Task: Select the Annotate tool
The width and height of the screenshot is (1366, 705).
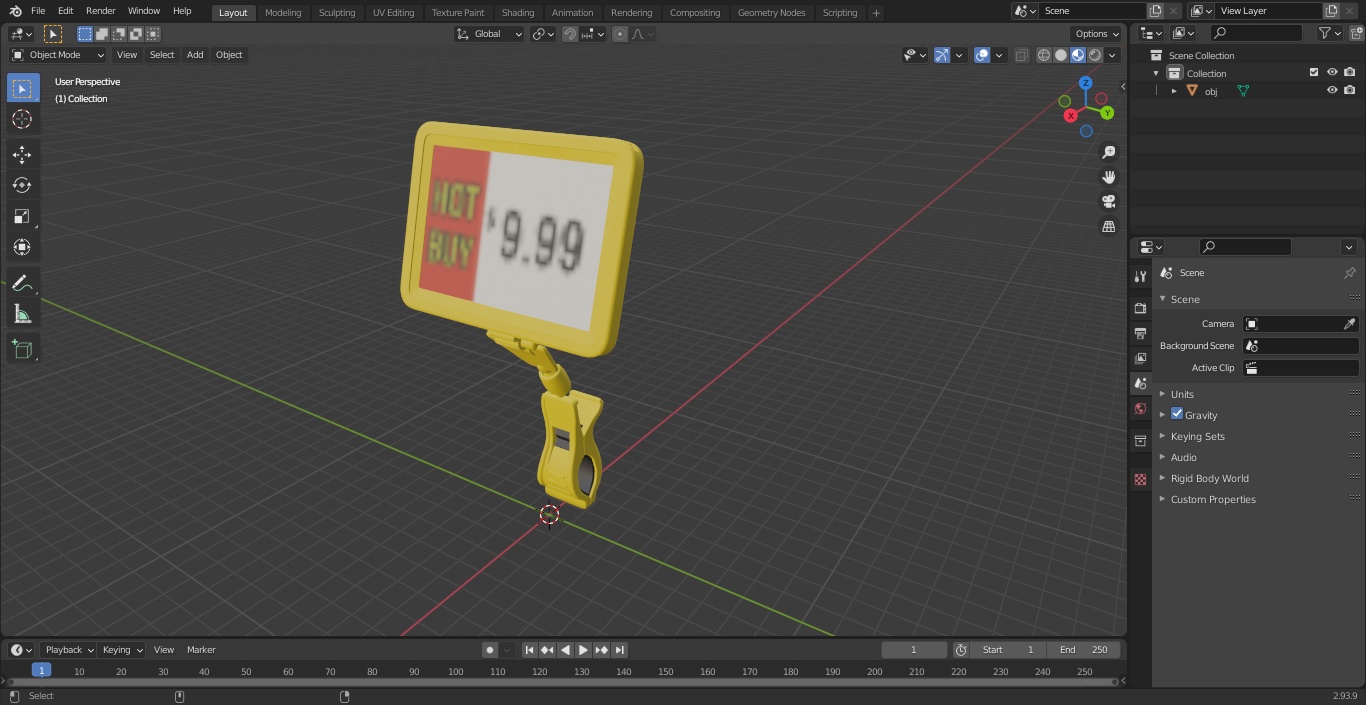Action: click(x=22, y=282)
